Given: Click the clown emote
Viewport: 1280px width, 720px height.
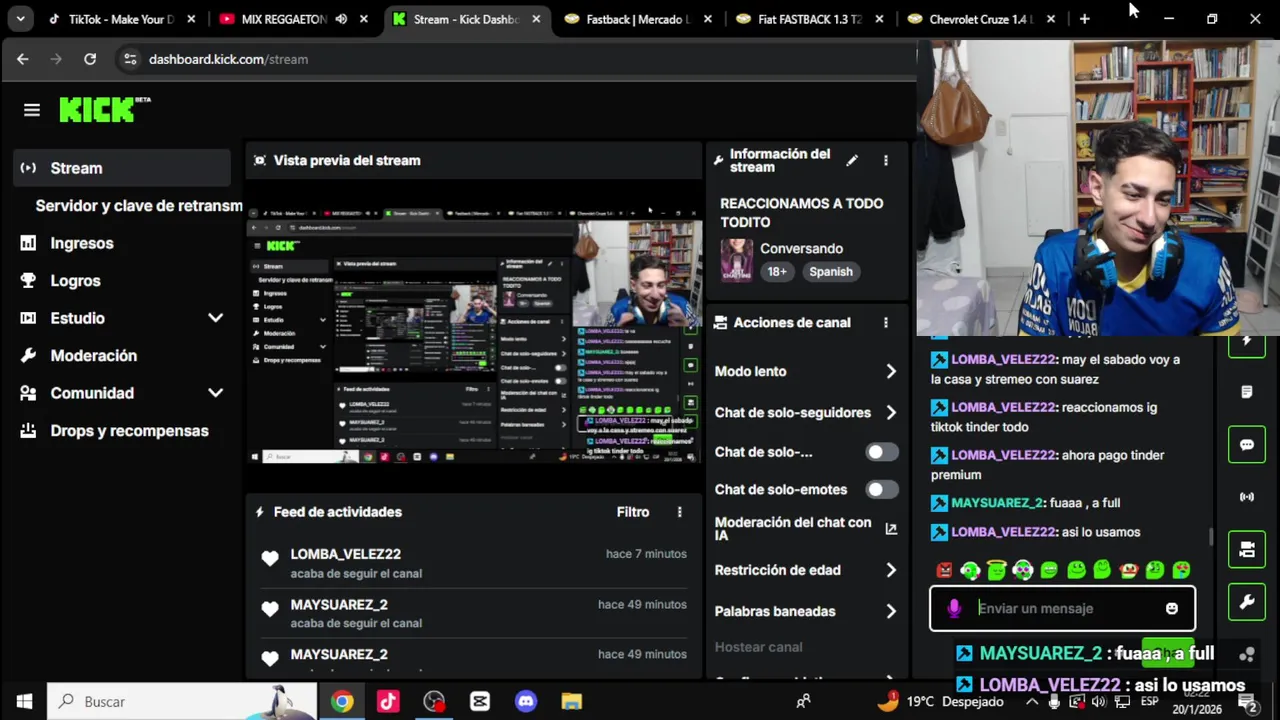Looking at the screenshot, I should (x=1128, y=570).
